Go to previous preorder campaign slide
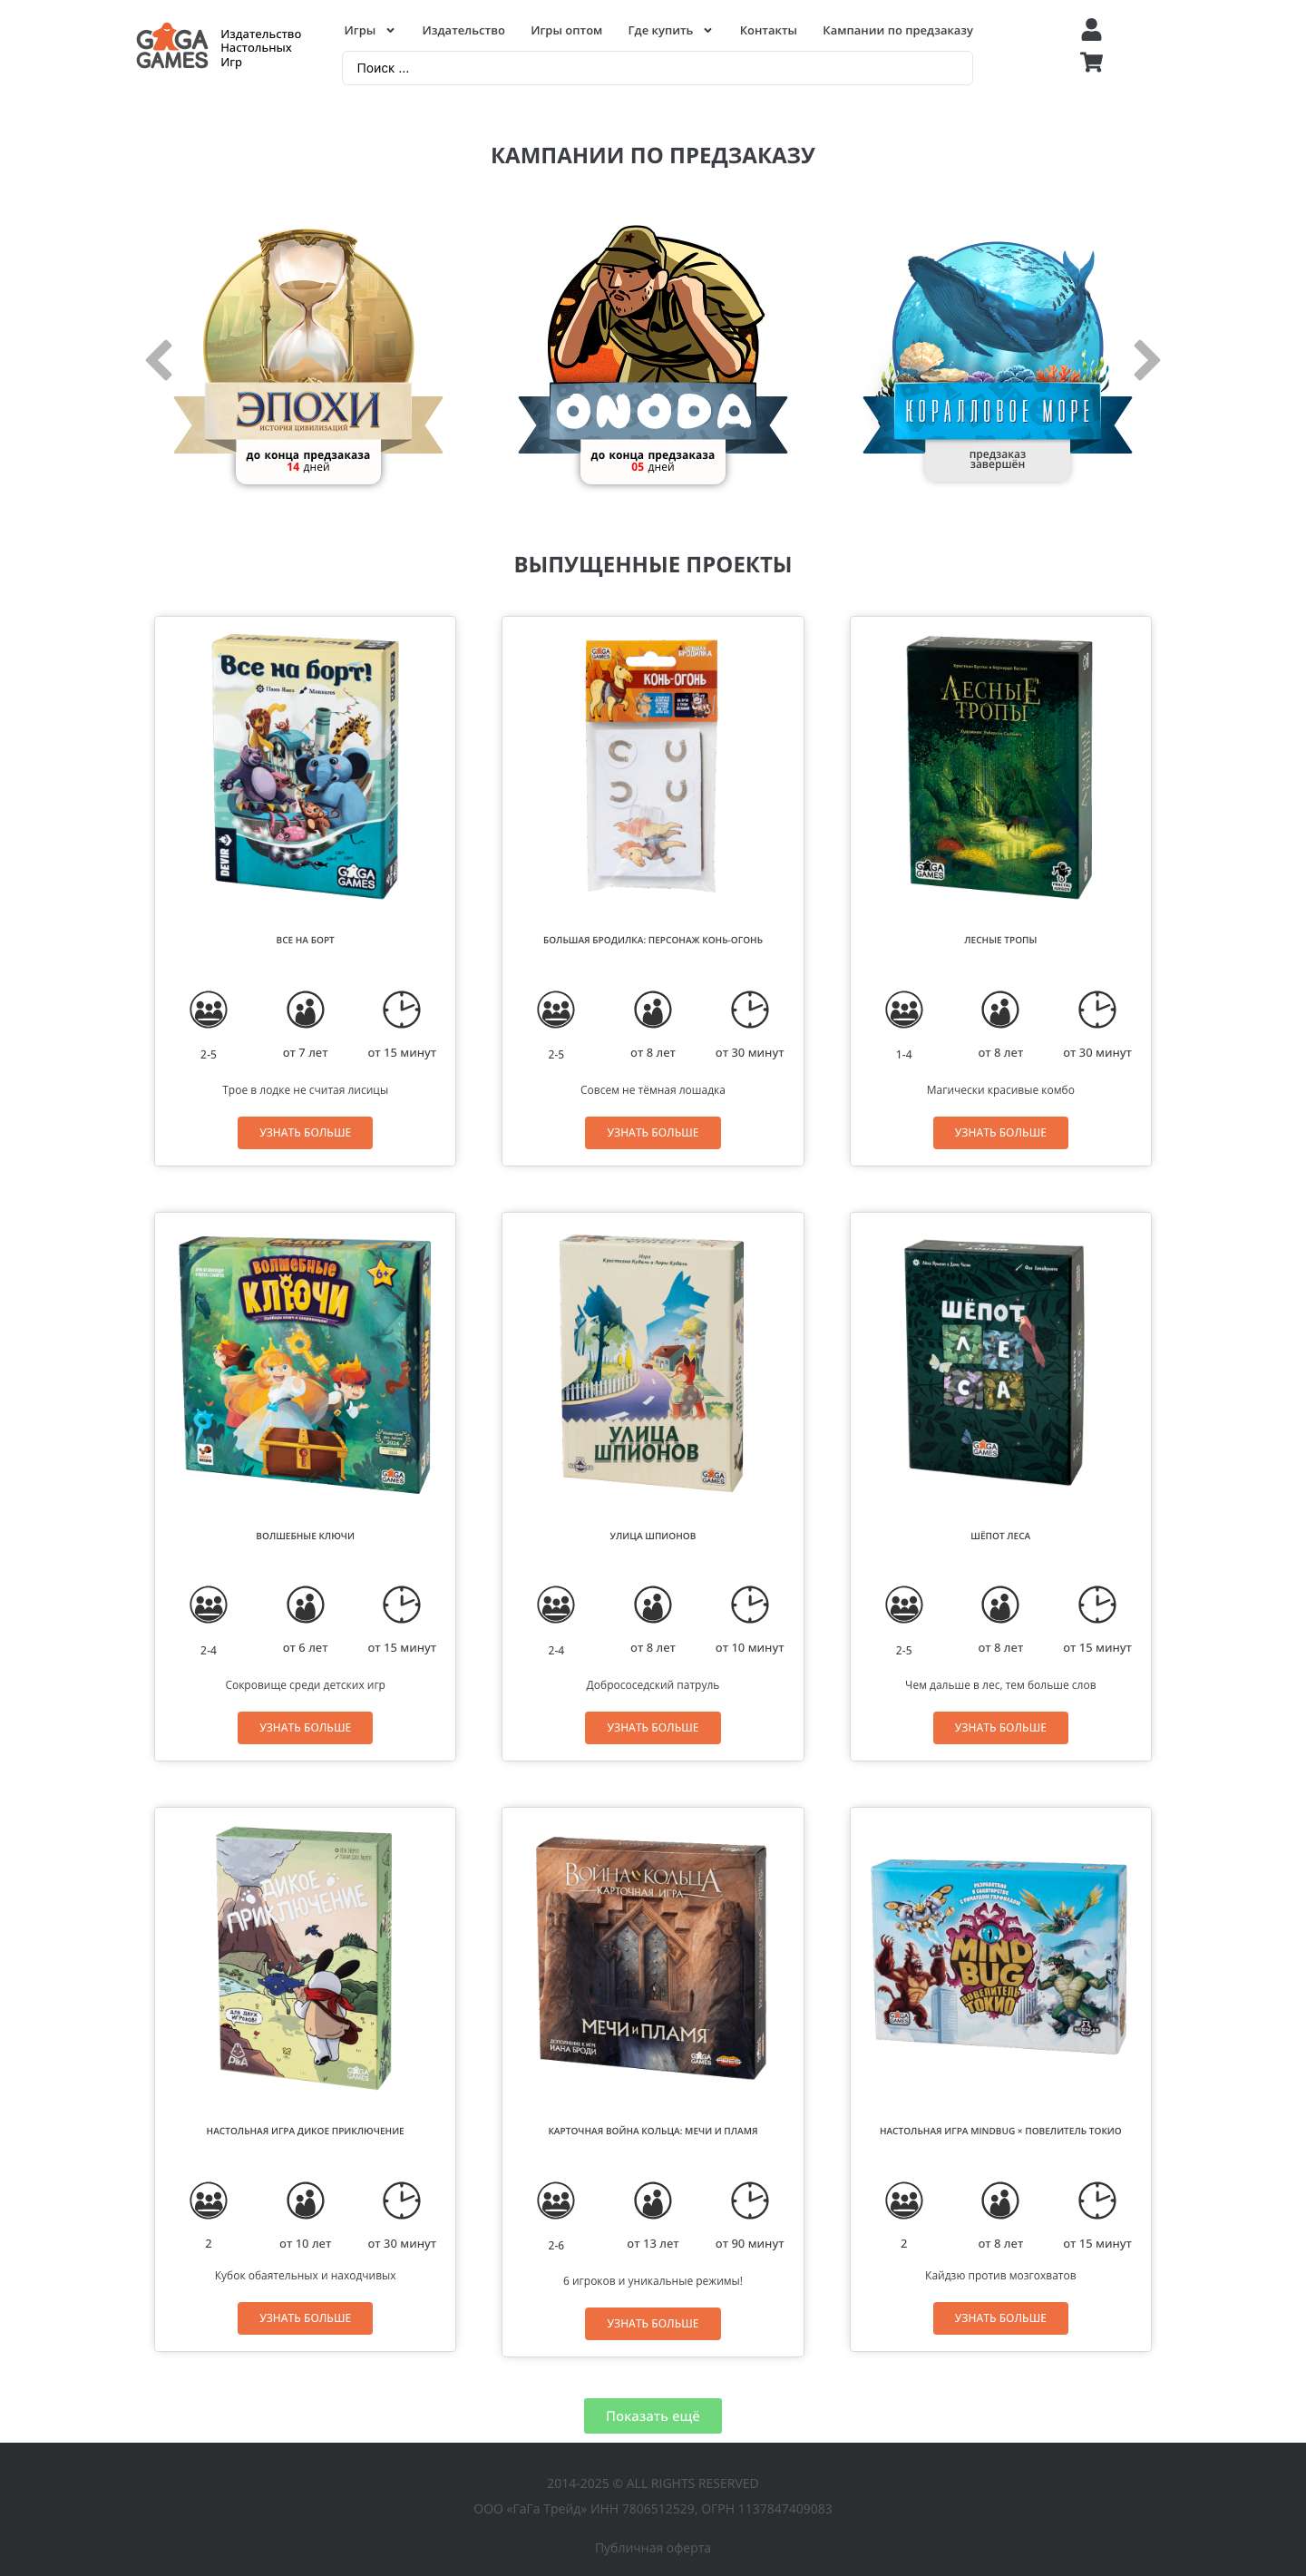Screen dimensions: 1306x2576 pyautogui.click(x=159, y=360)
